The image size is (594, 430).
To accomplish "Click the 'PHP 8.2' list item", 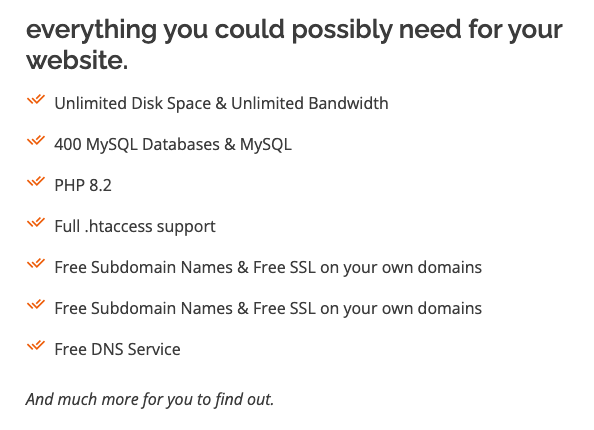I will pos(83,186).
